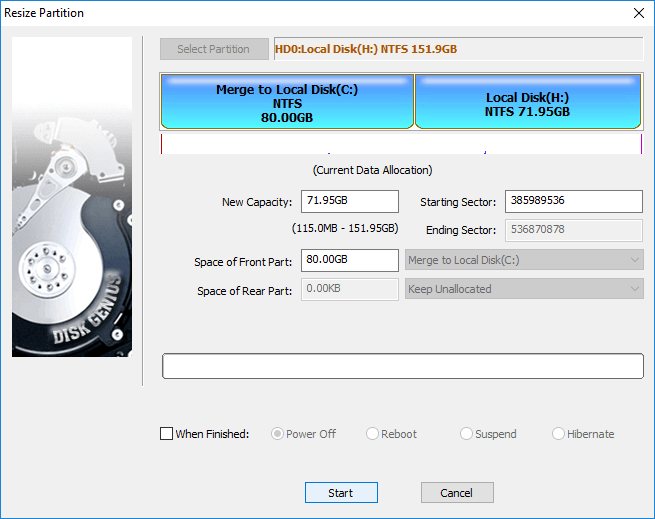655x519 pixels.
Task: Click the Start button
Action: coord(341,492)
